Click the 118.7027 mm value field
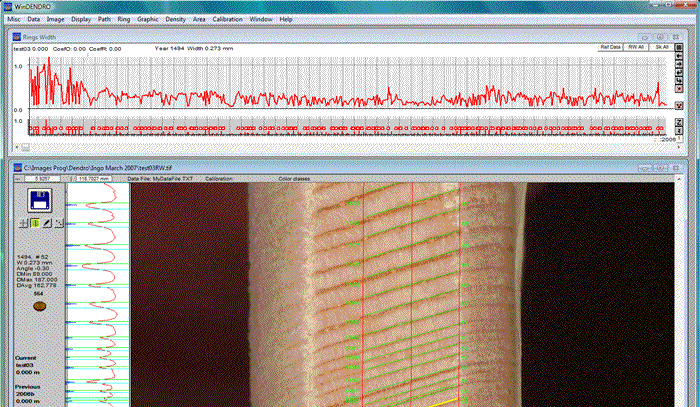Screen dimensions: 700x407 click(93, 179)
